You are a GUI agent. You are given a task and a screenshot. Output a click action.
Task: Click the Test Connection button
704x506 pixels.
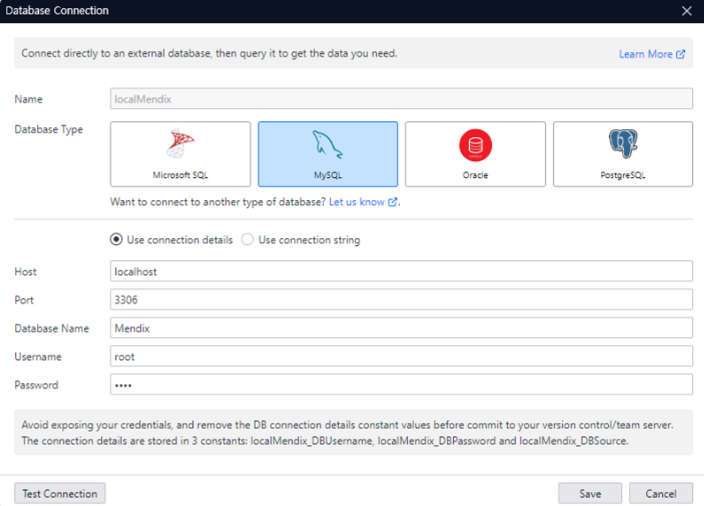(x=60, y=493)
